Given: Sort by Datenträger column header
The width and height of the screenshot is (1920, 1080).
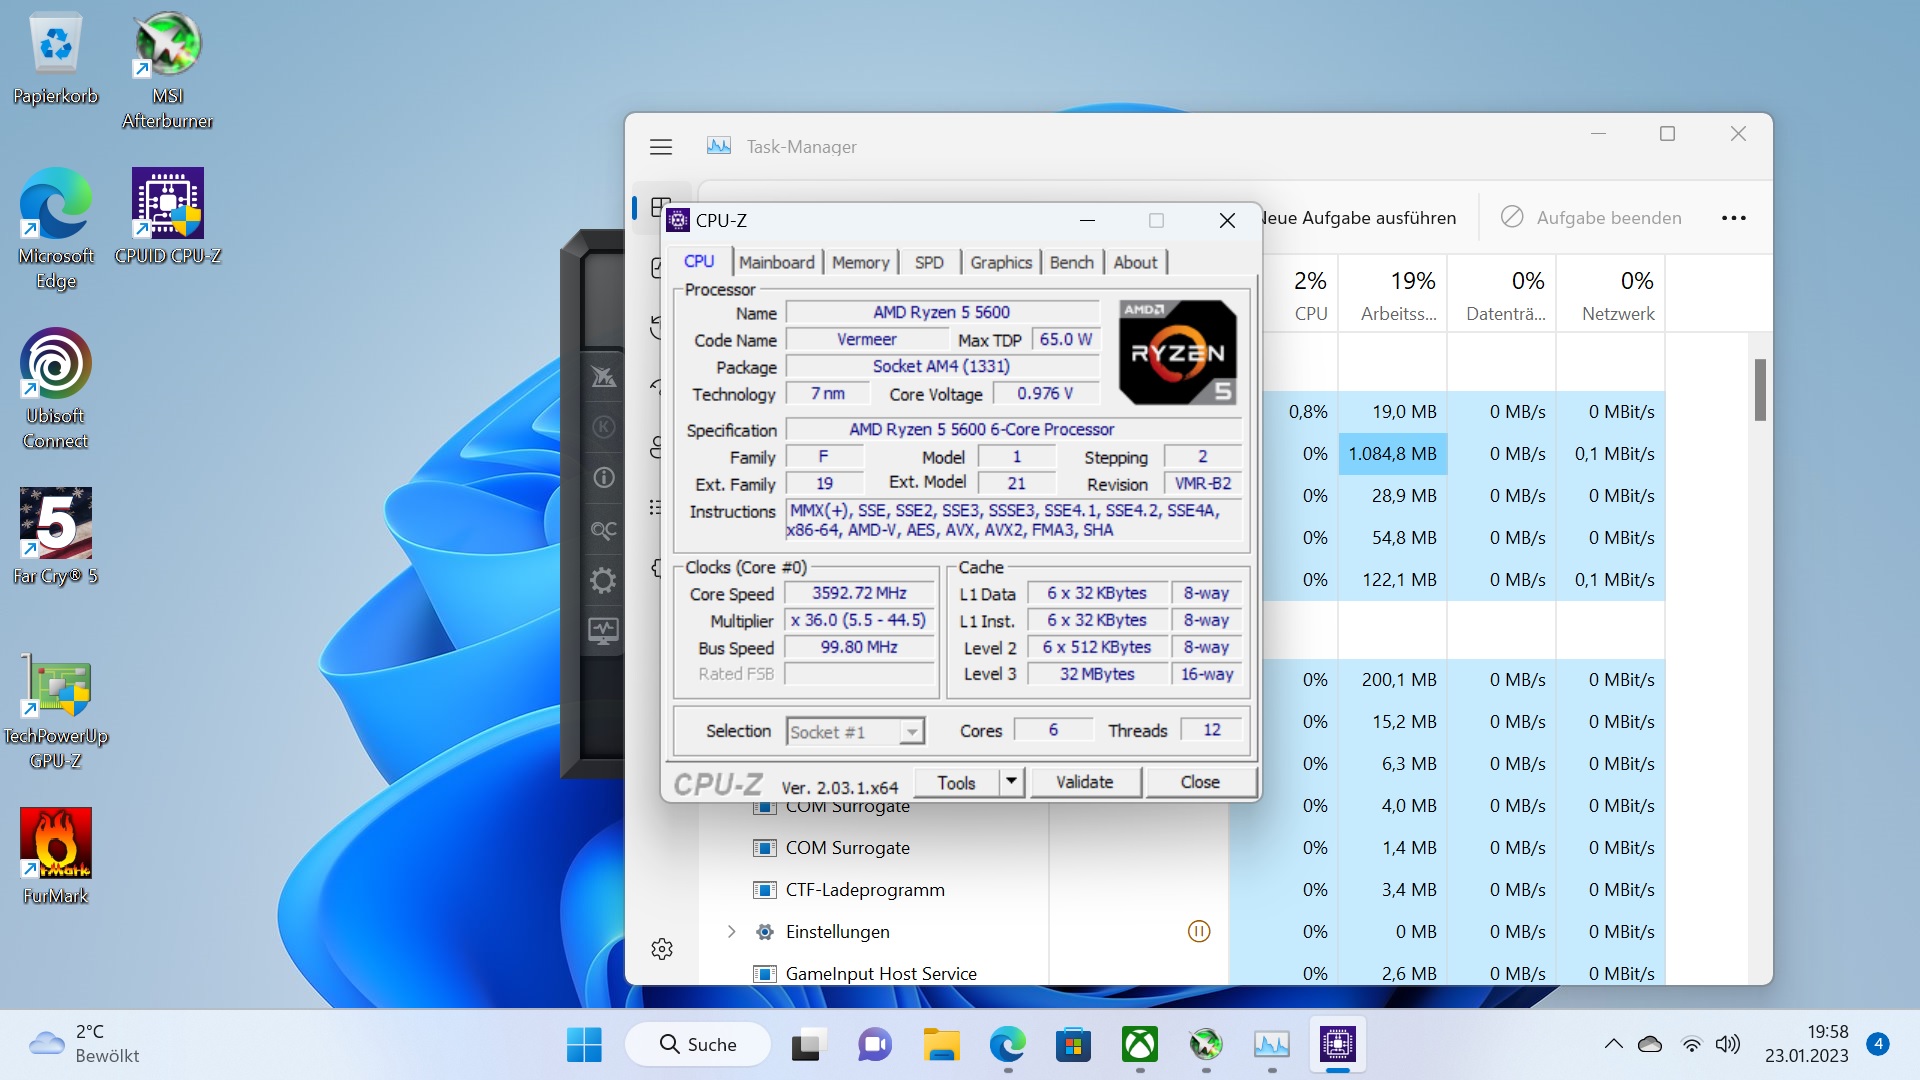Looking at the screenshot, I should click(x=1502, y=295).
